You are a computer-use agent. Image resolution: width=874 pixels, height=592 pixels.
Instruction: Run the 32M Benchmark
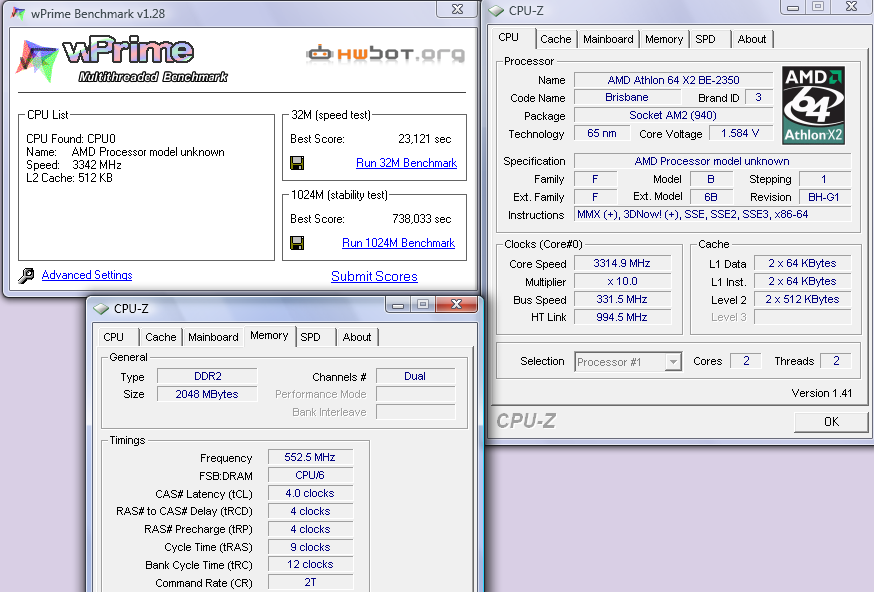406,163
